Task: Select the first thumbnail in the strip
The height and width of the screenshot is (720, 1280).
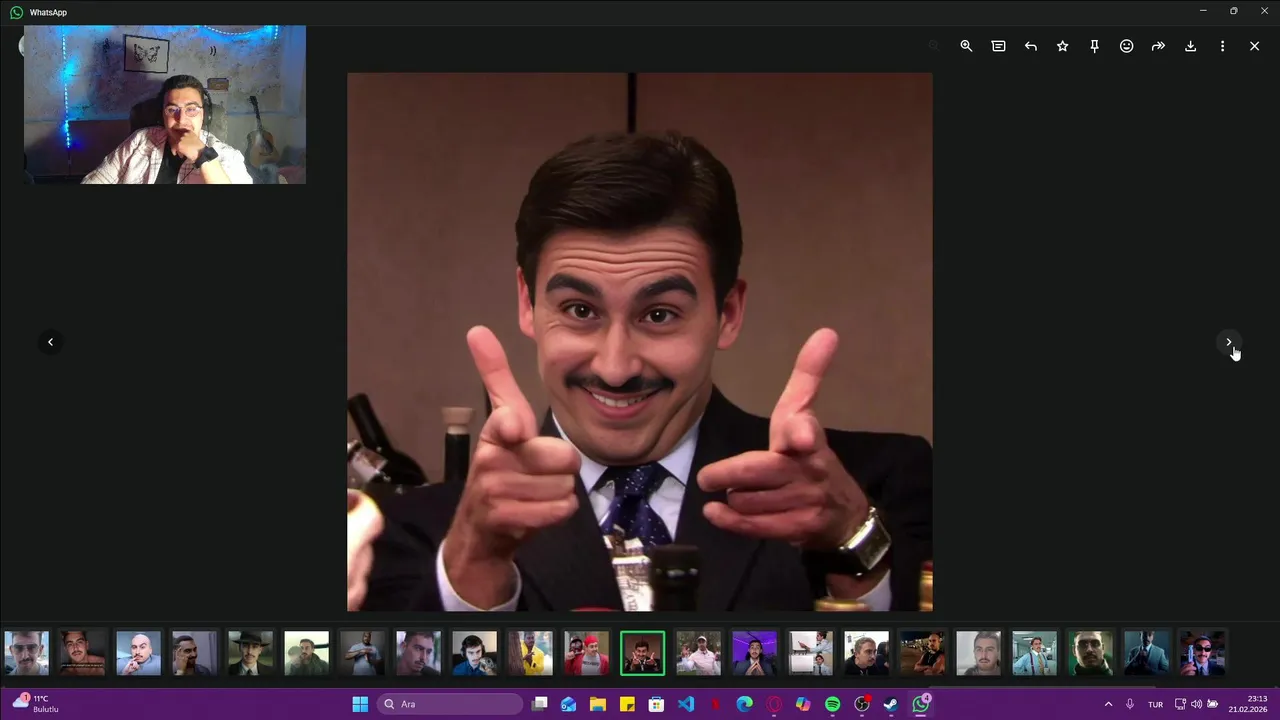Action: click(26, 653)
